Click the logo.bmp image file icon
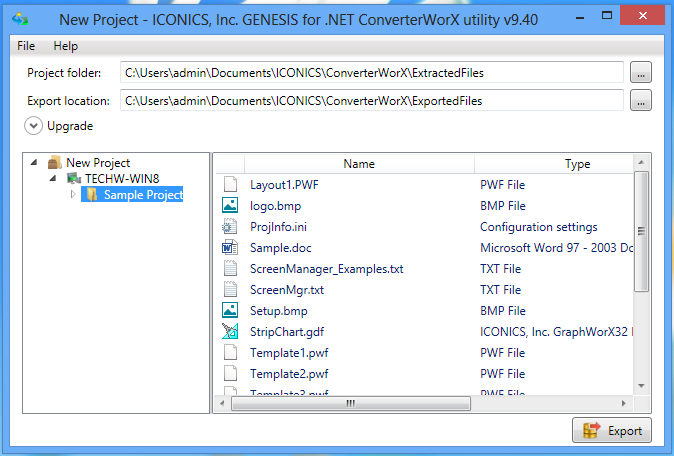 [x=231, y=206]
